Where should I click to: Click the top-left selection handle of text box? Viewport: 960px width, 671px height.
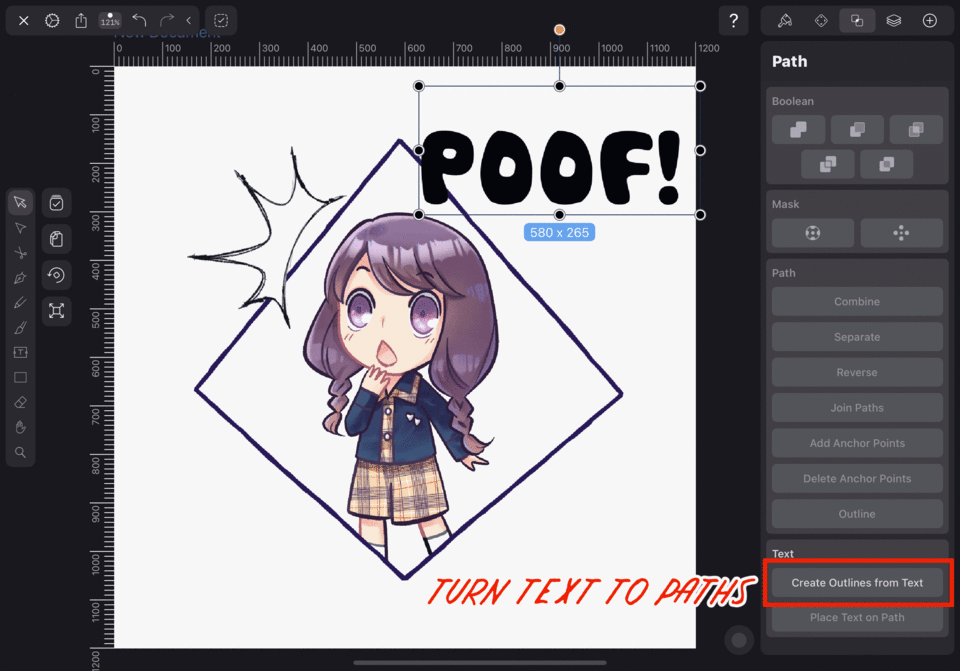[x=419, y=86]
